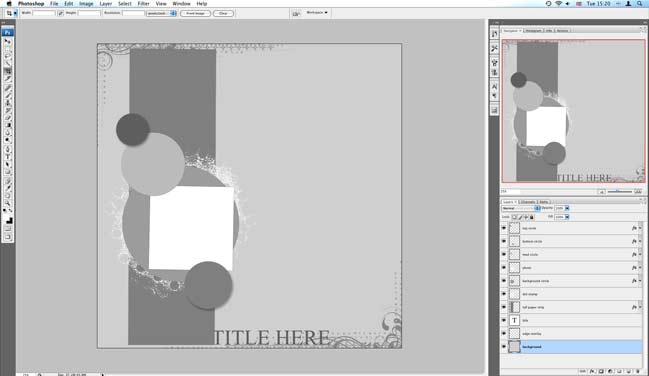Open the layer Opacity dropdown arrow
Image resolution: width=649 pixels, height=376 pixels.
point(567,208)
